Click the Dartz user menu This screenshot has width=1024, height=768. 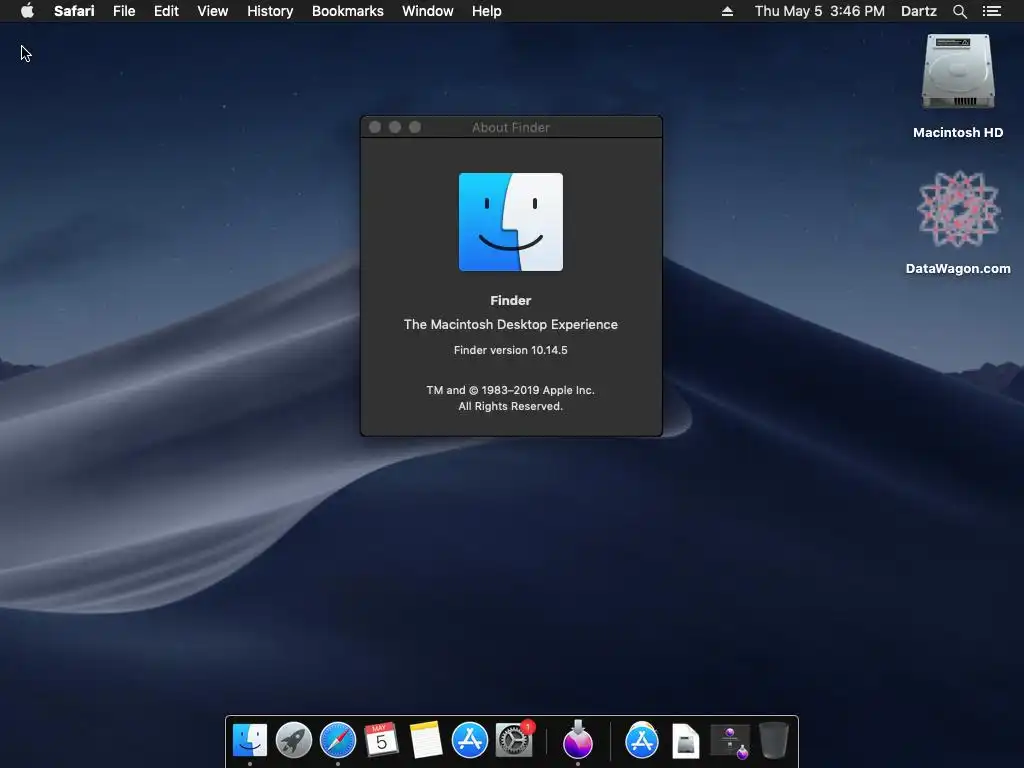(919, 11)
